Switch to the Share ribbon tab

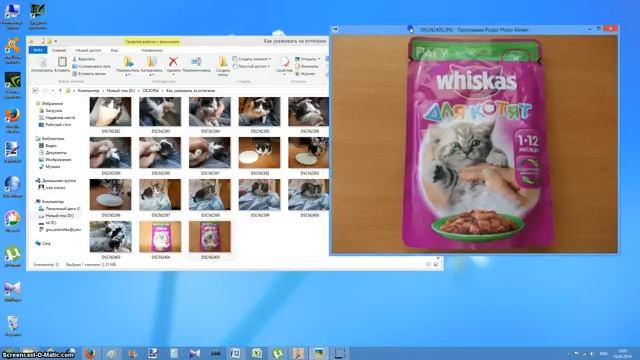tap(88, 50)
